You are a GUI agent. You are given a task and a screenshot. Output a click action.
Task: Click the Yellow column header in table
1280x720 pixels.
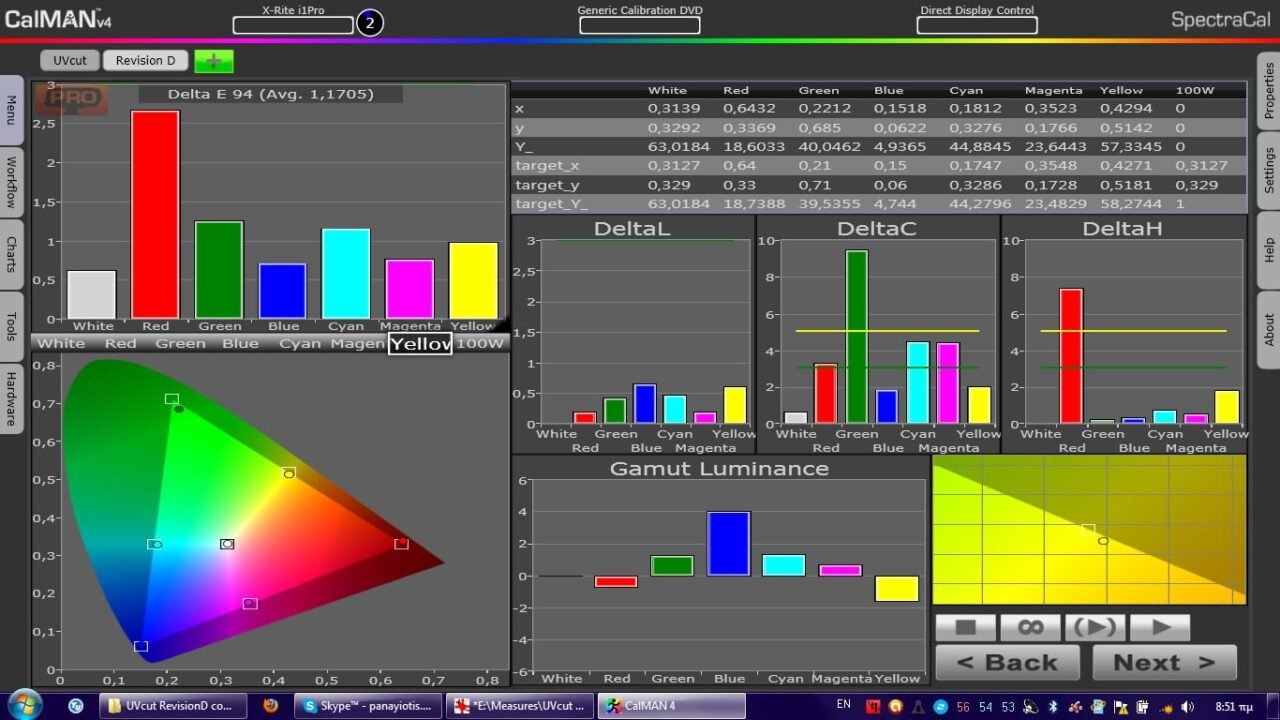pos(1121,90)
